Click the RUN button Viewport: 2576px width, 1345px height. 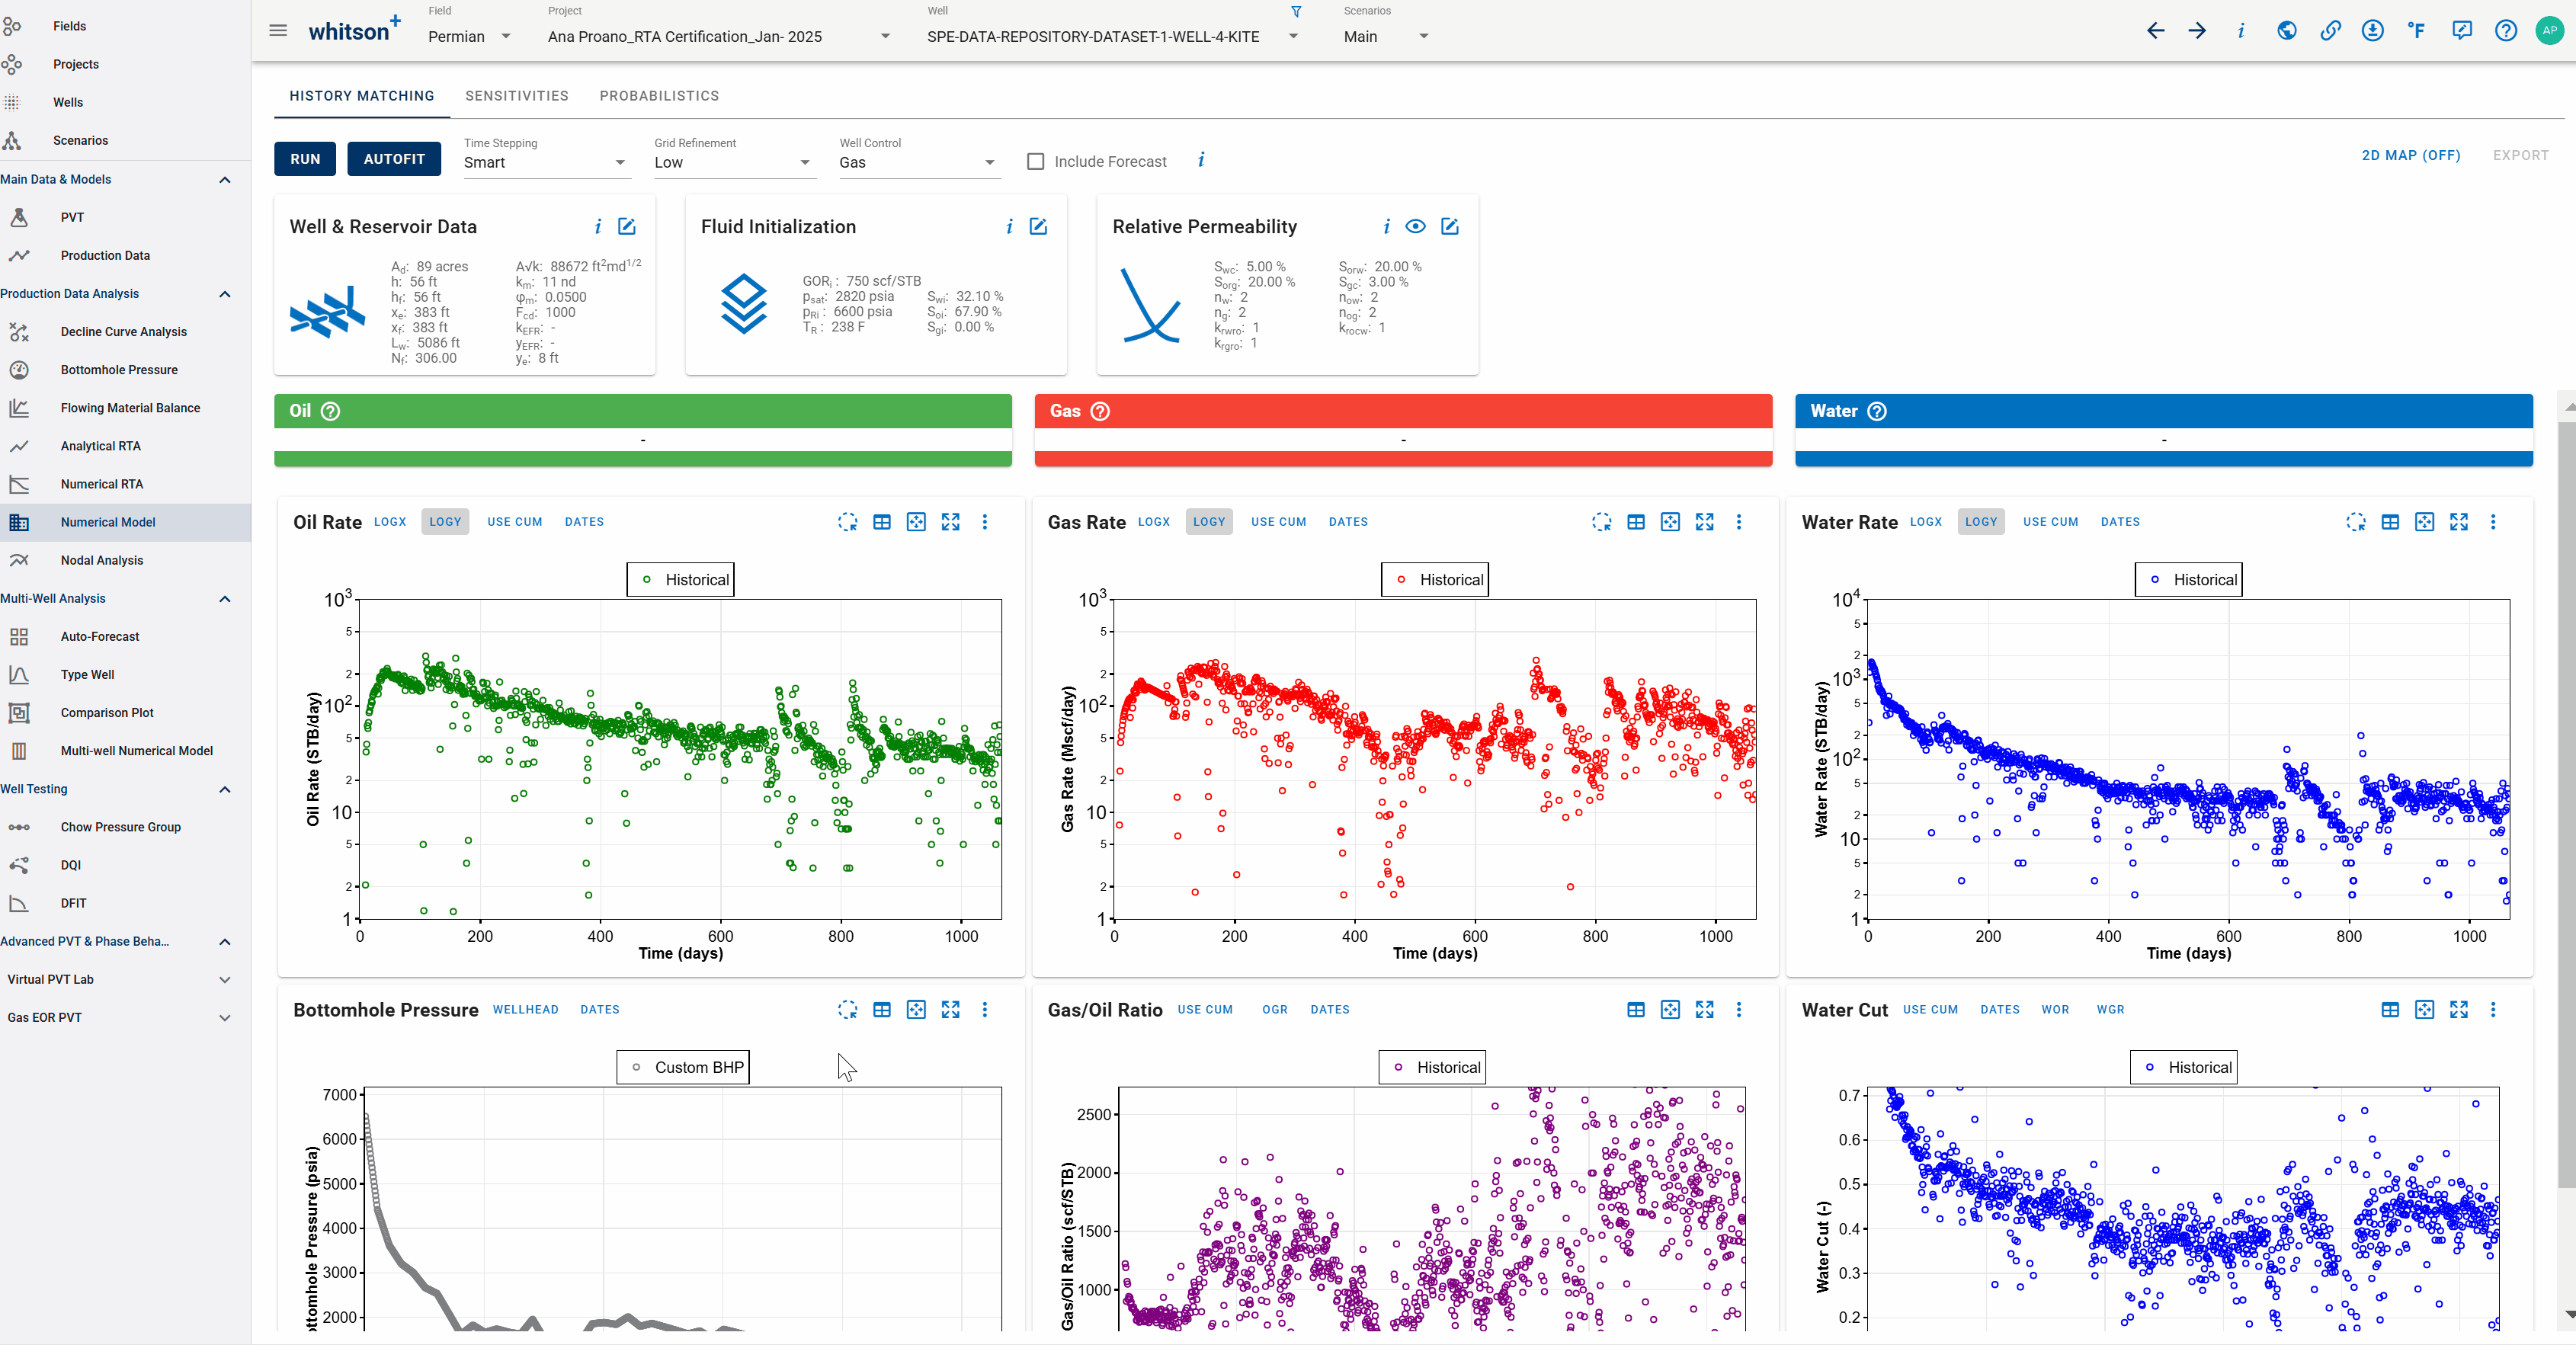pyautogui.click(x=305, y=159)
